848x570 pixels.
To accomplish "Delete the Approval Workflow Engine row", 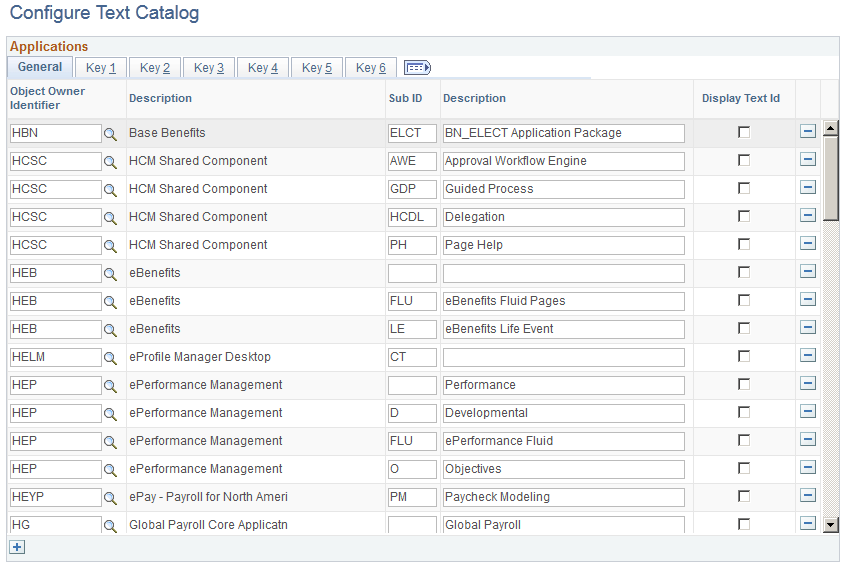I will coord(808,160).
